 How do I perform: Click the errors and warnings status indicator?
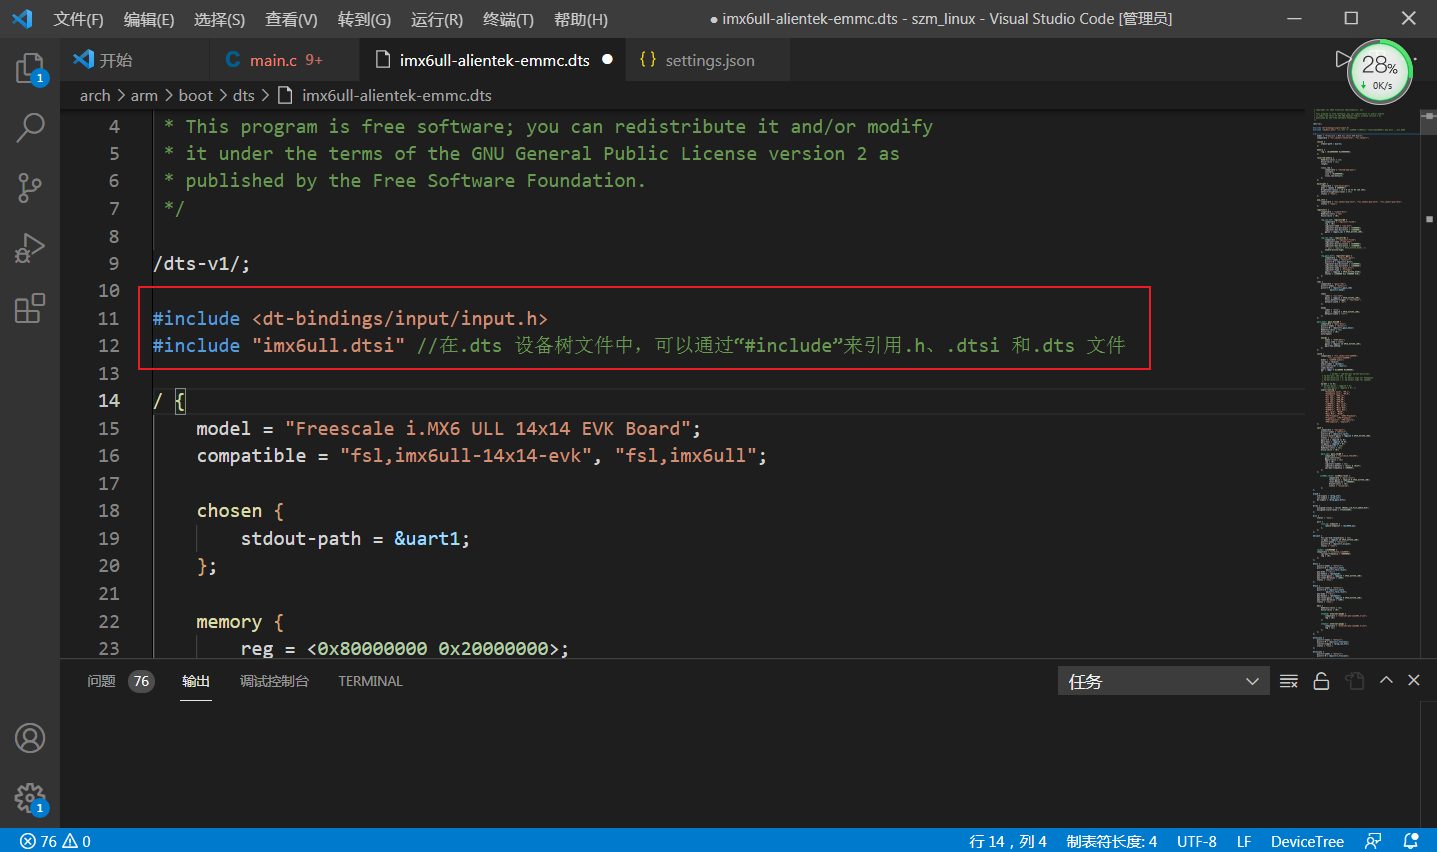[55, 841]
